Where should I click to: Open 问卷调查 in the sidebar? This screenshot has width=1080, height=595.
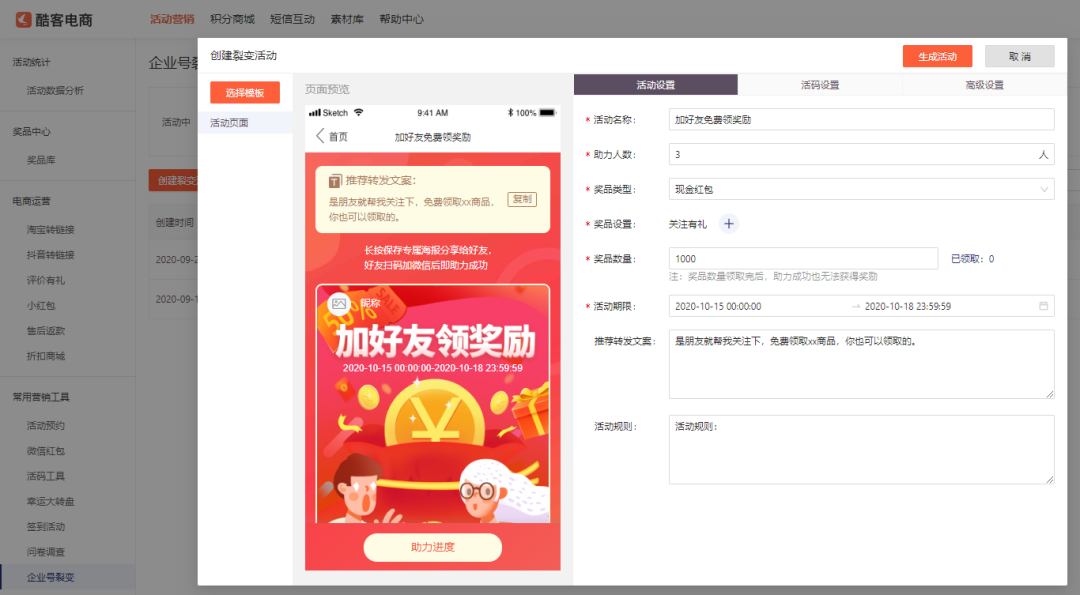coord(45,552)
